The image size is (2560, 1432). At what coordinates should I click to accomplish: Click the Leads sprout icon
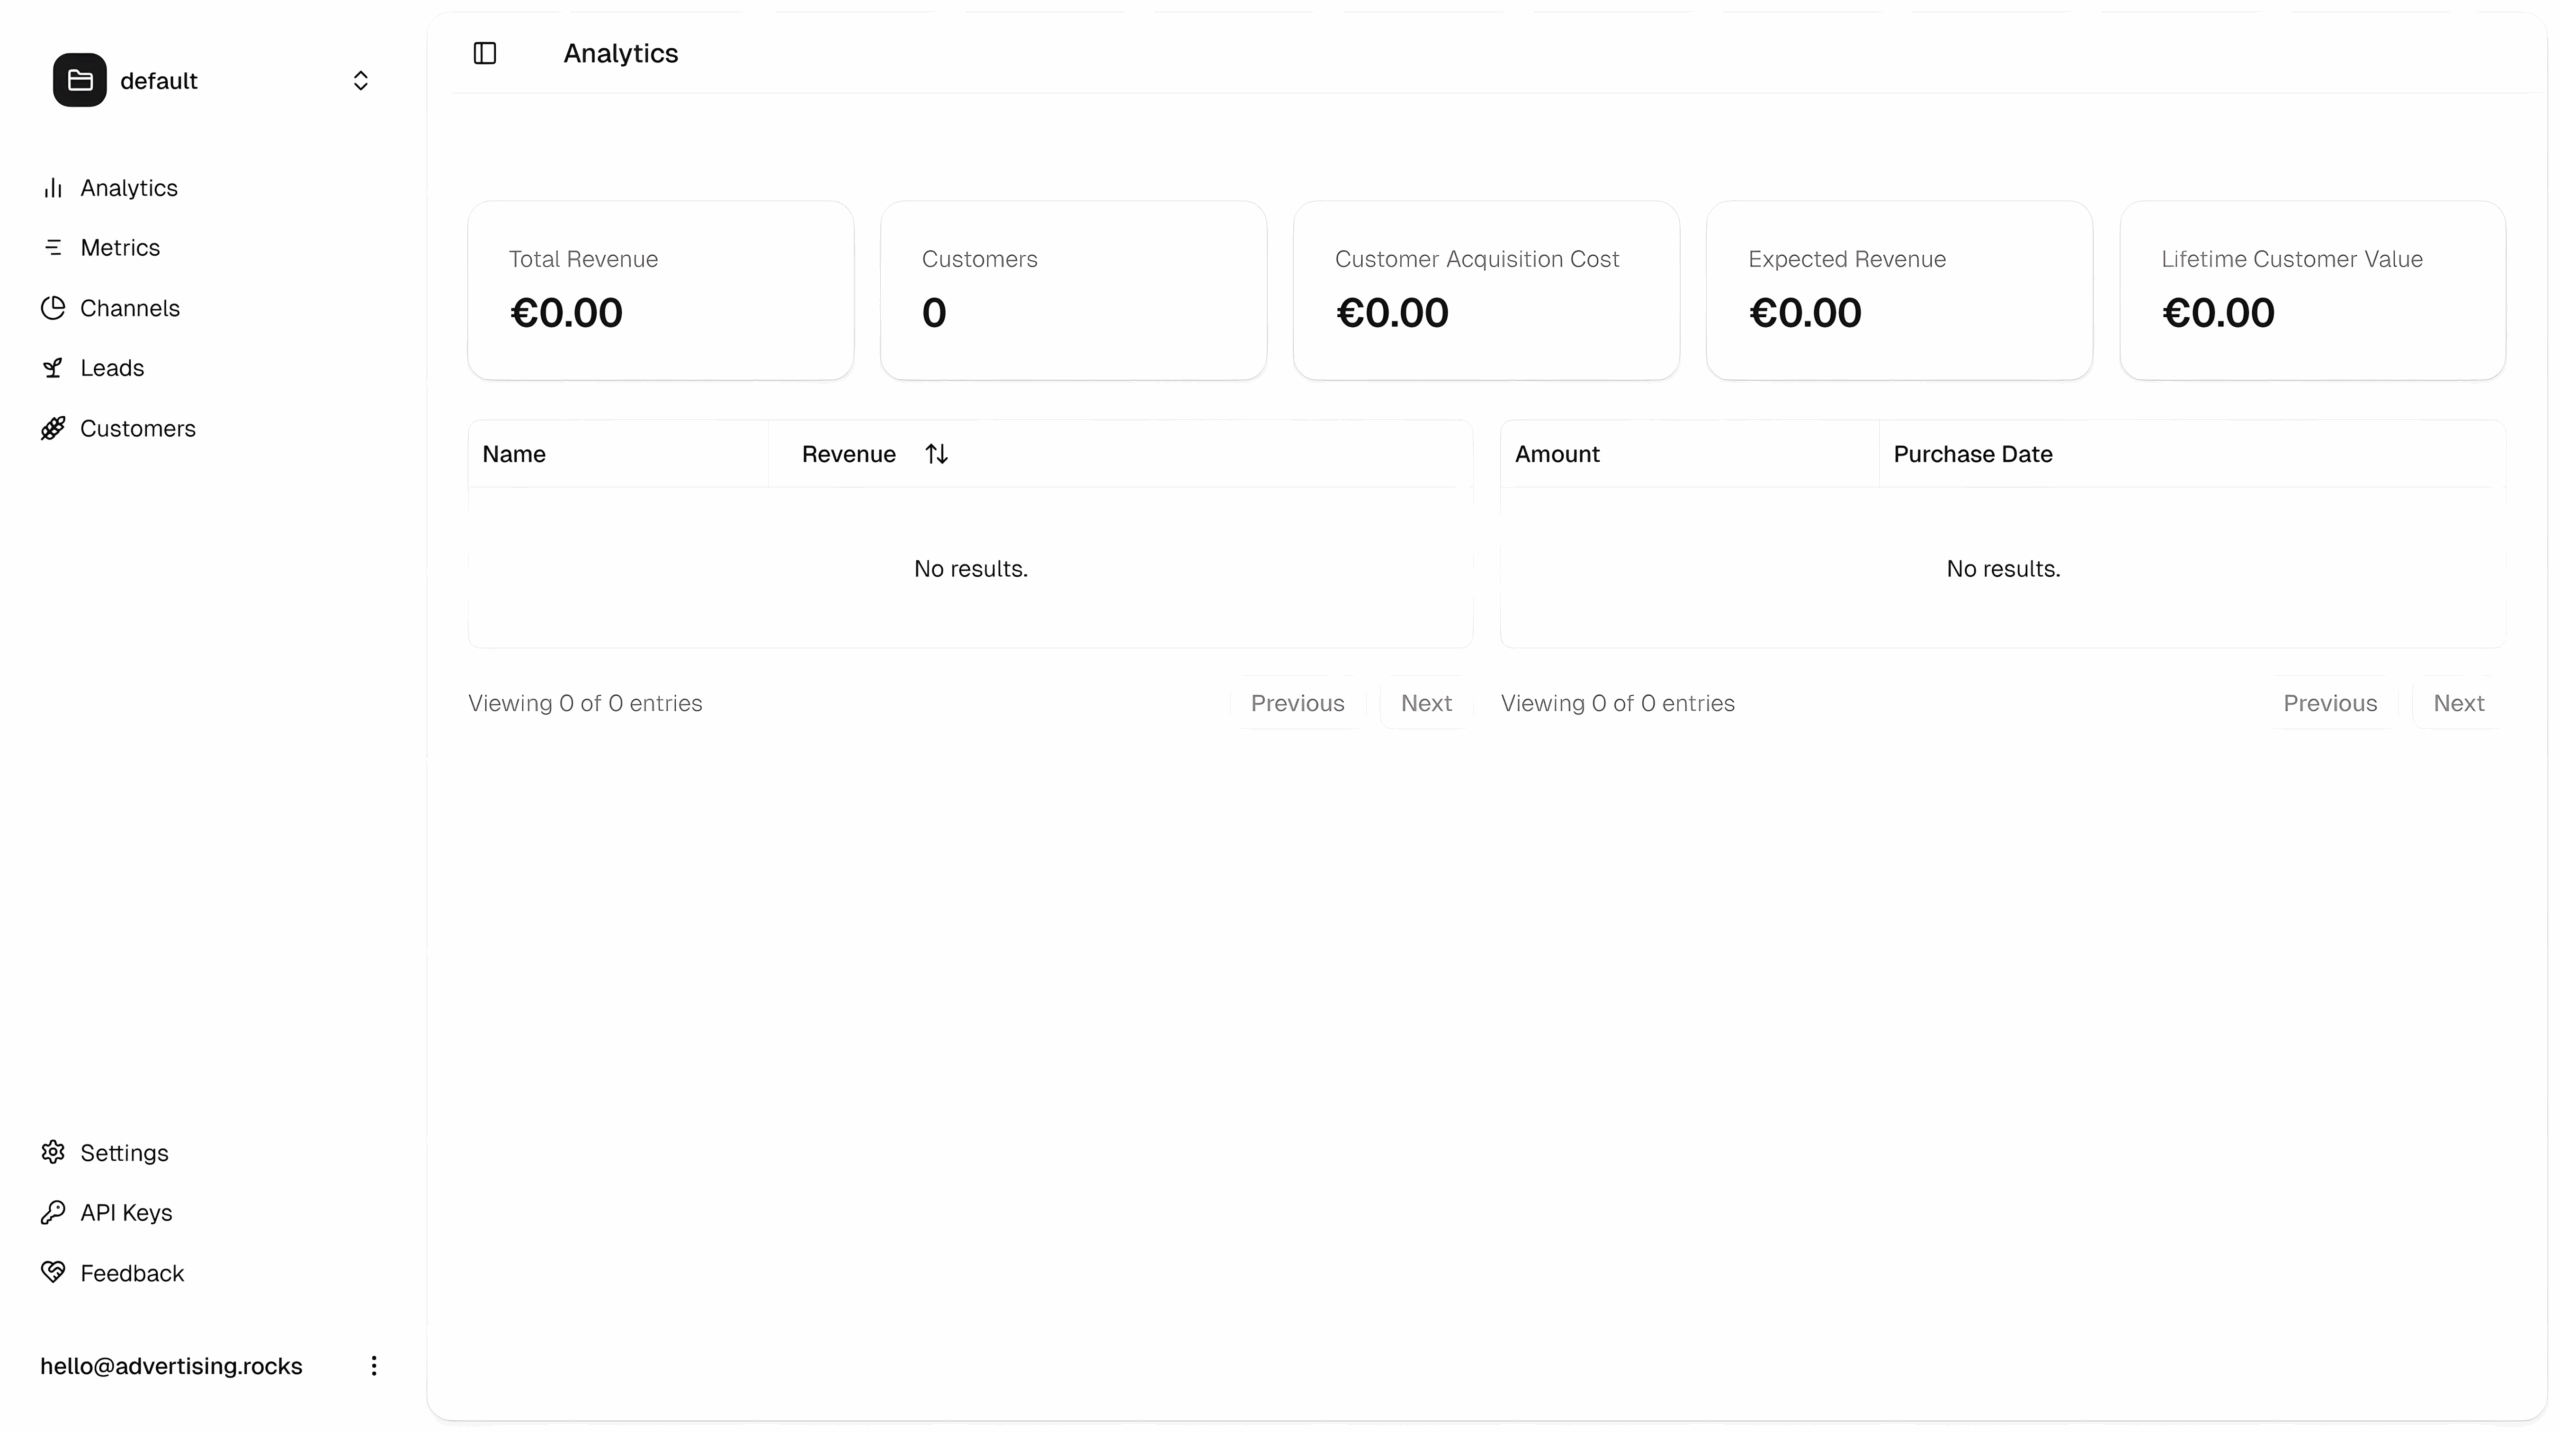(53, 368)
